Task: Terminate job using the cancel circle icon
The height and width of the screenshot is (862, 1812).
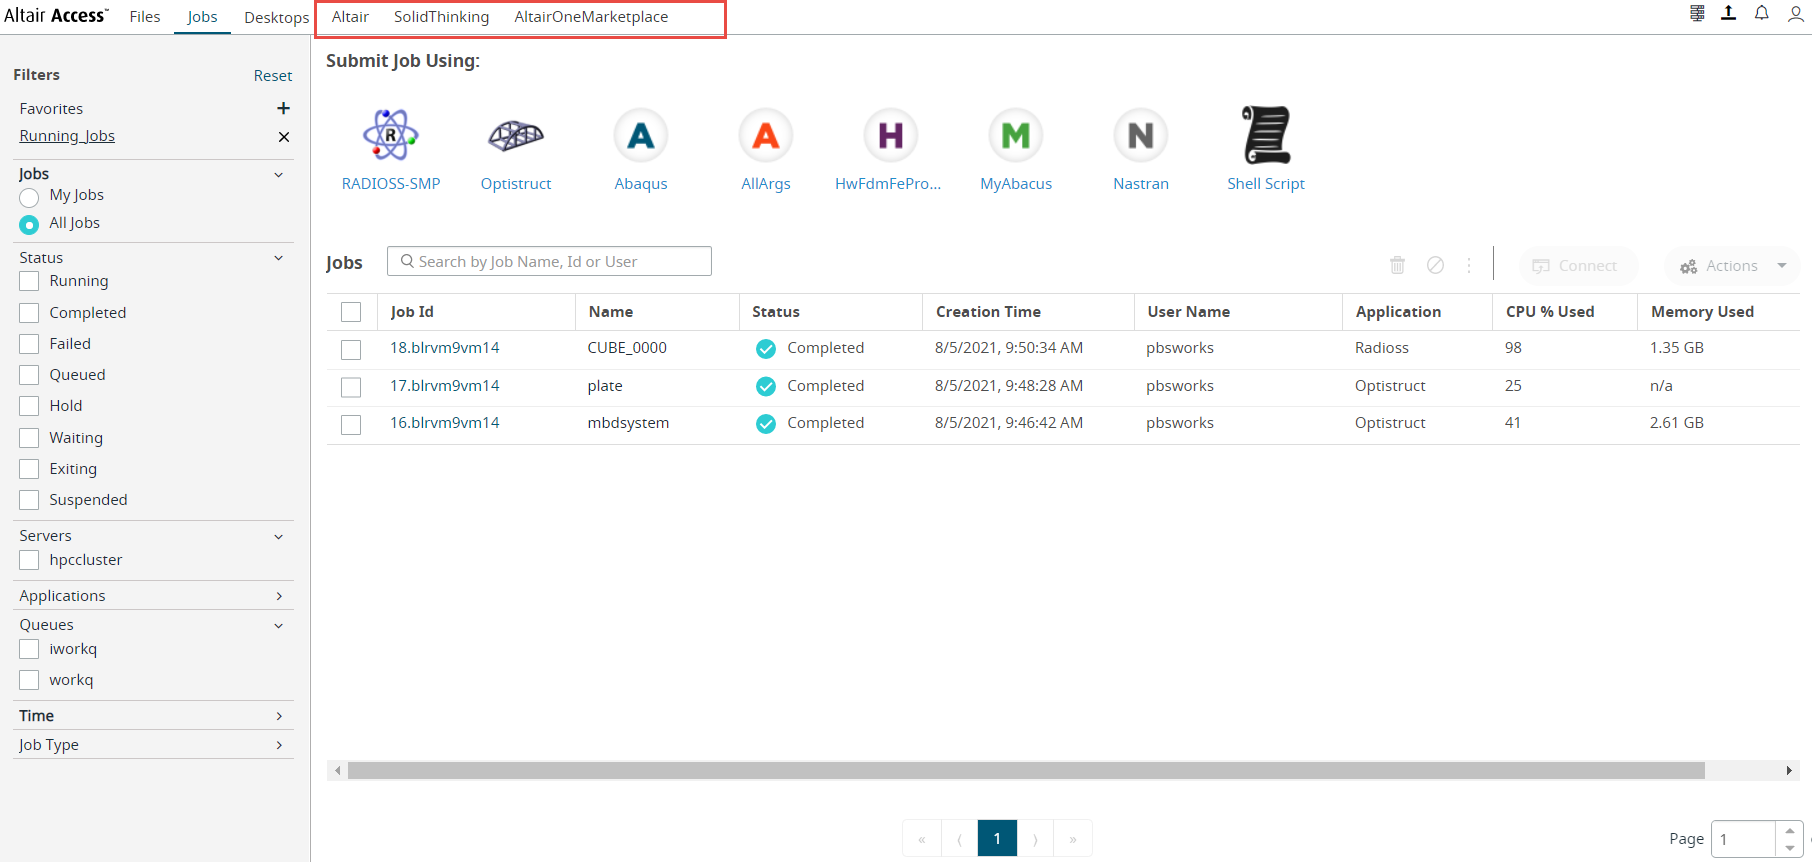Action: tap(1435, 265)
